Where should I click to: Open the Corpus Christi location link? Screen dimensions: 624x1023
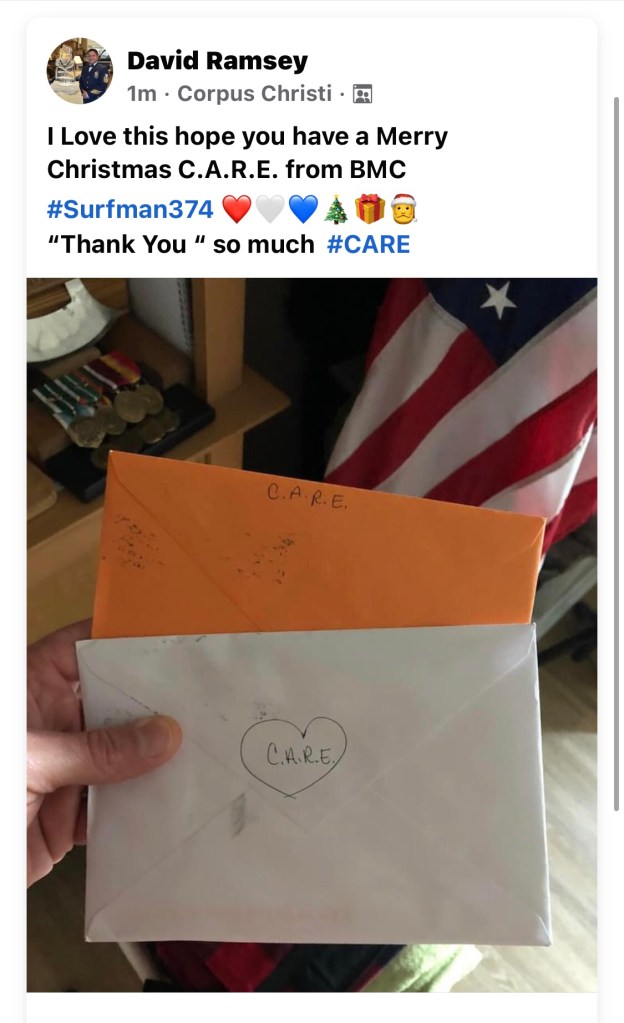point(255,93)
